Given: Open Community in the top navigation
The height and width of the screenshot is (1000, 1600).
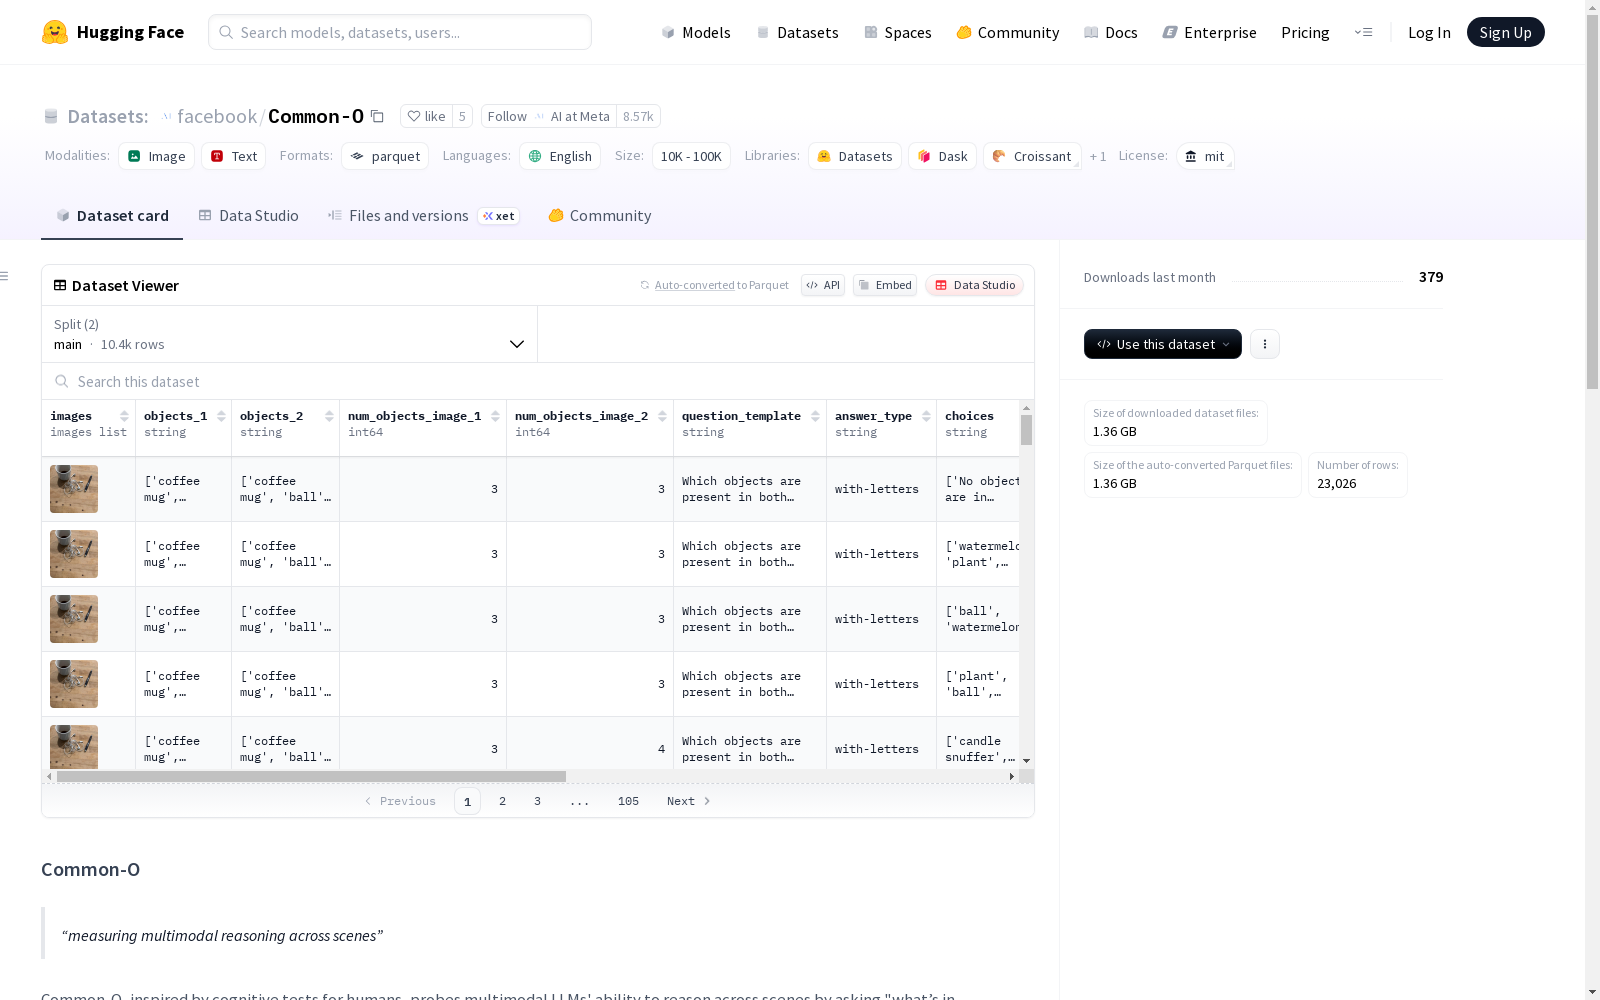Looking at the screenshot, I should [x=1008, y=32].
